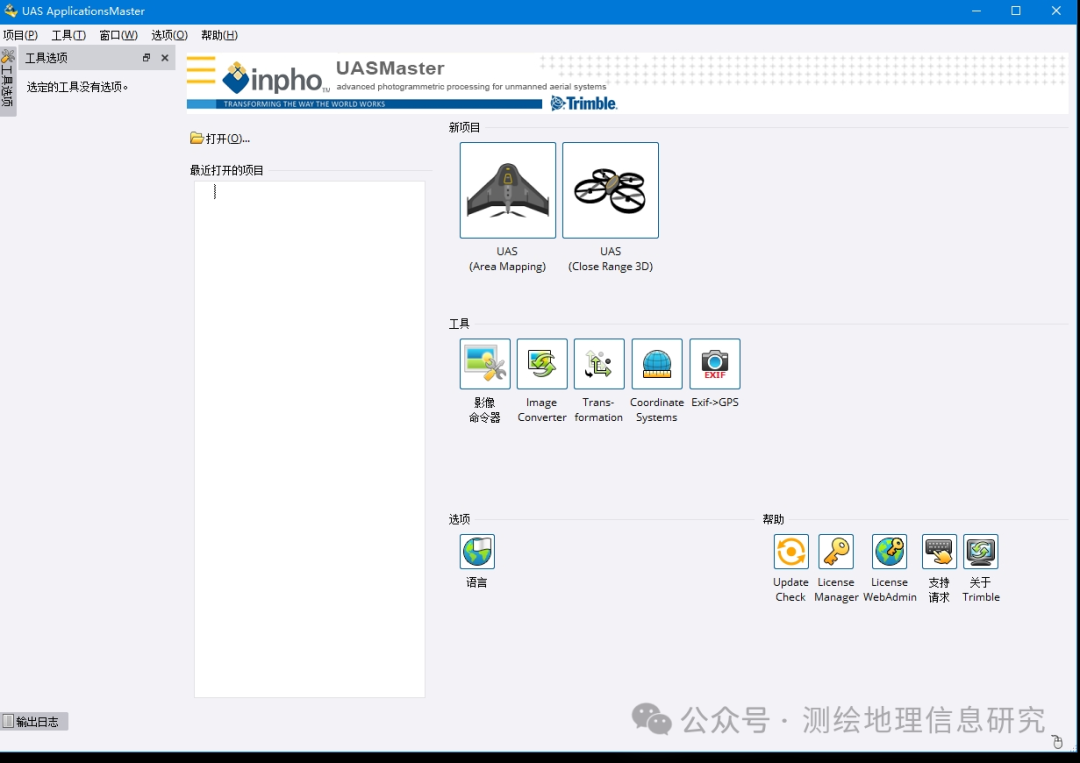
Task: Start a UAS Close Range 3D project
Action: (x=610, y=190)
